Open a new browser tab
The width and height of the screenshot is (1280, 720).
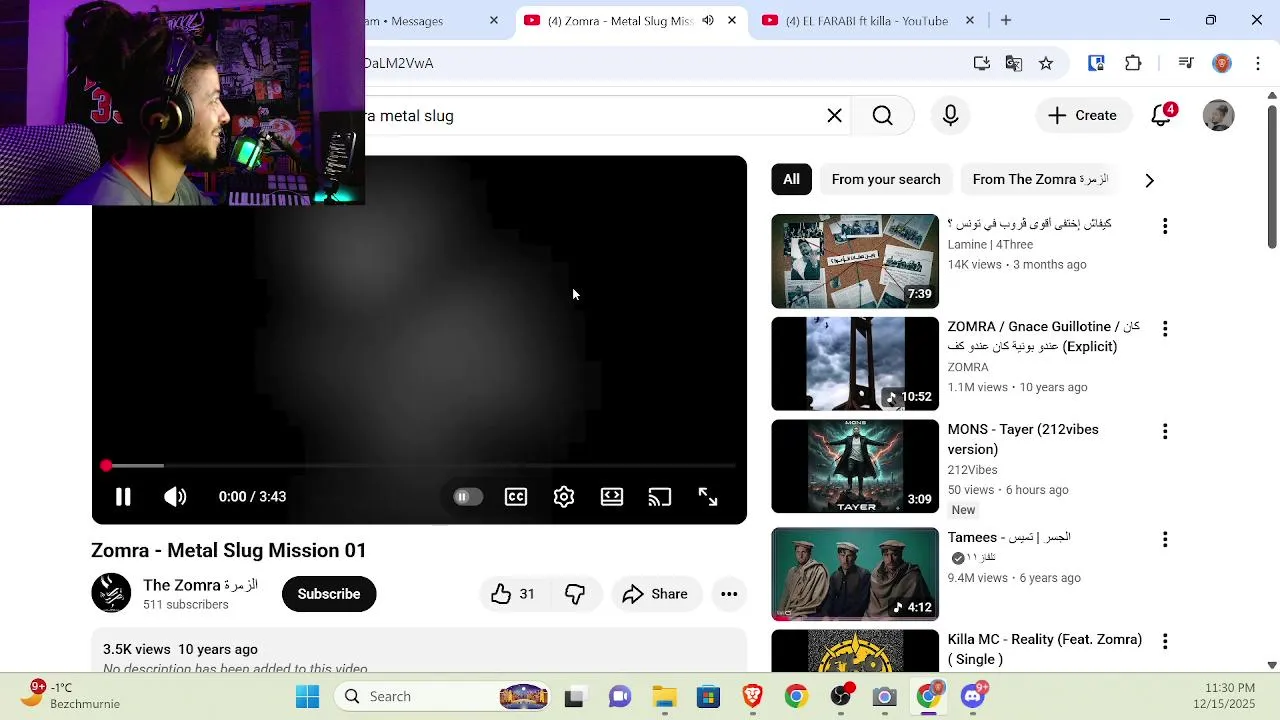[1006, 21]
